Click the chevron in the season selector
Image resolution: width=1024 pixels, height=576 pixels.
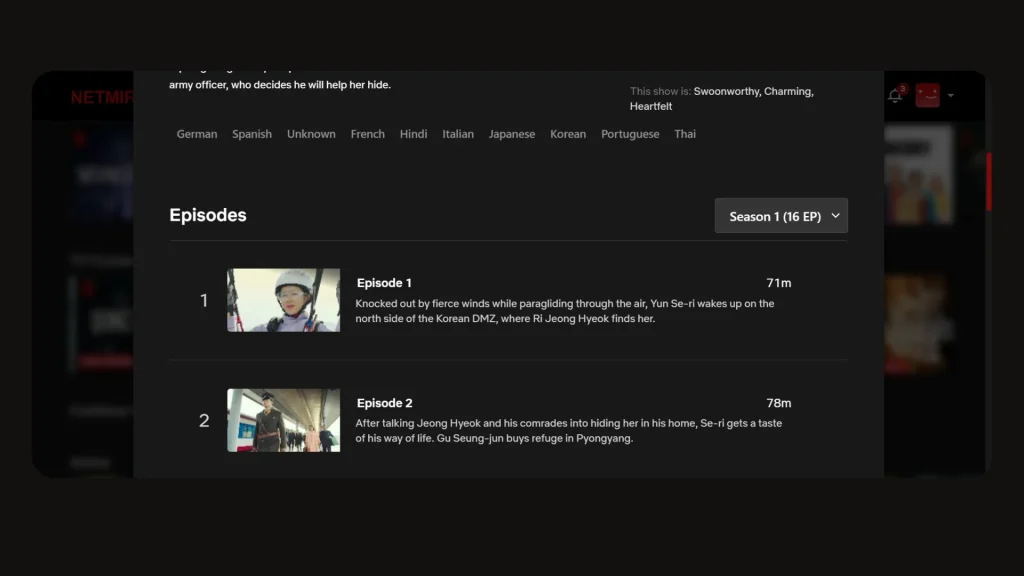pos(836,216)
